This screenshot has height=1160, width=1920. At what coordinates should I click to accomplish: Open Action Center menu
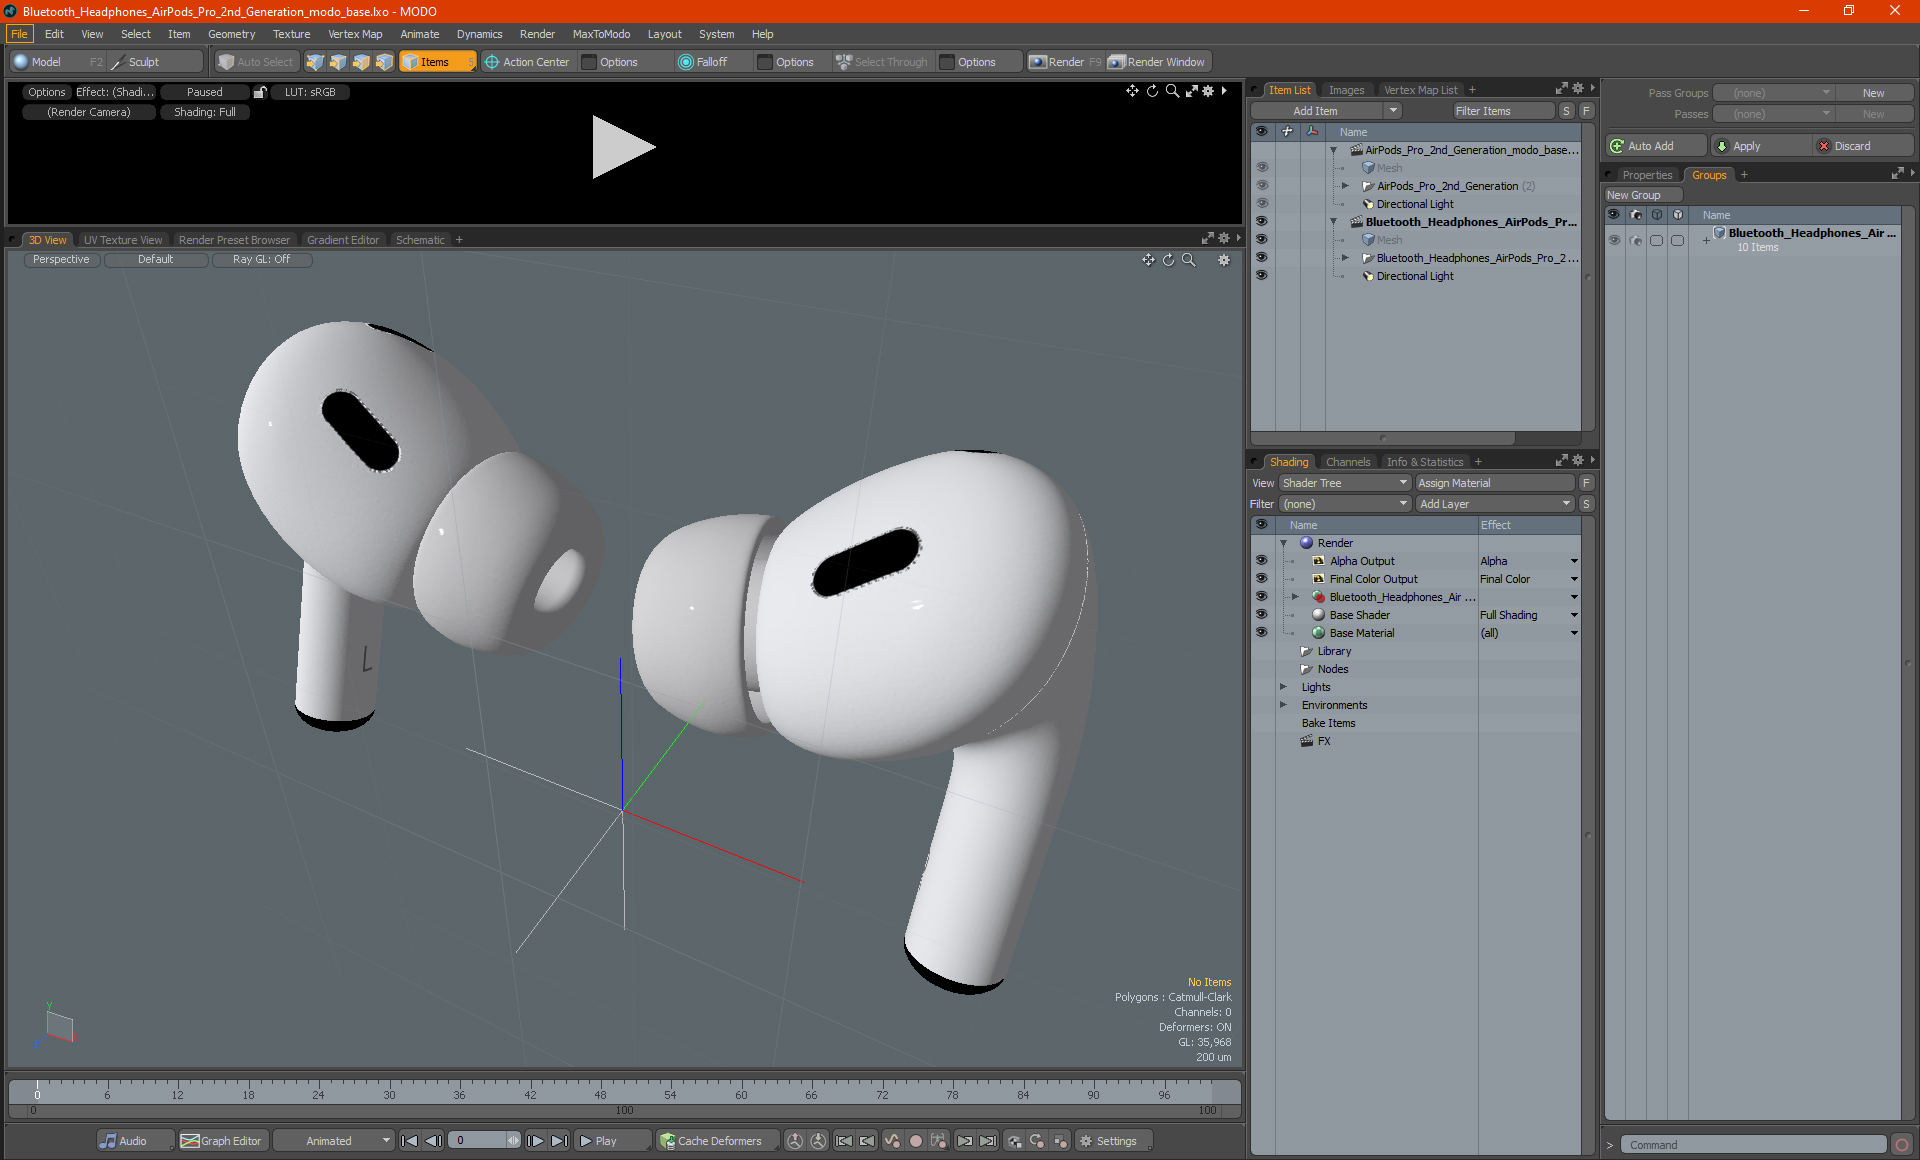(527, 62)
